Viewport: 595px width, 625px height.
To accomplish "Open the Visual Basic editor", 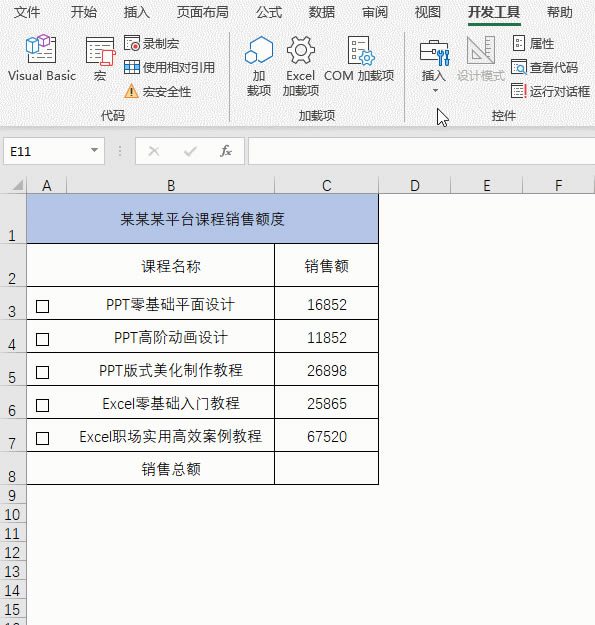I will (x=41, y=58).
